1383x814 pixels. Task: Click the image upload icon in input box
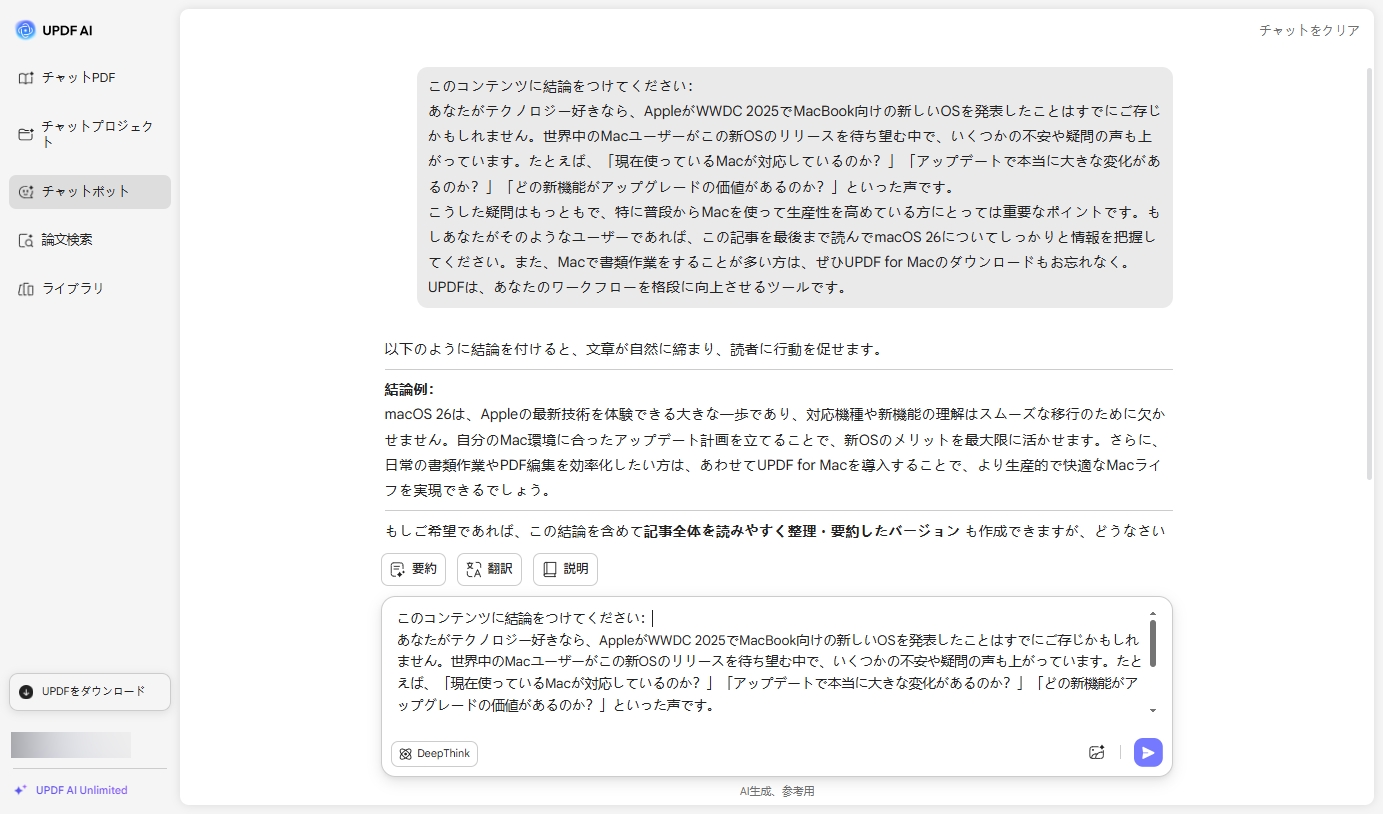tap(1096, 753)
